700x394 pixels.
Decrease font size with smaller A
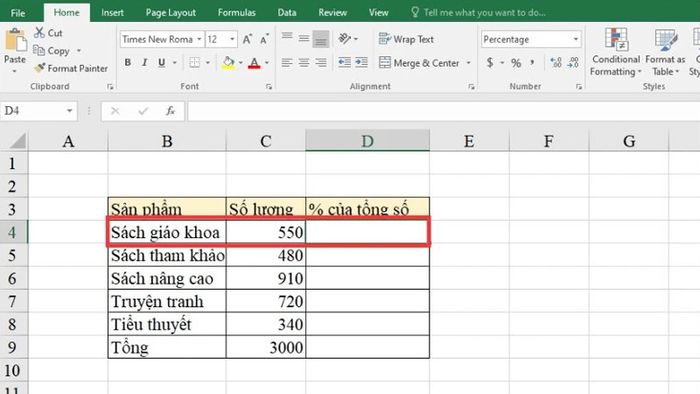pyautogui.click(x=264, y=39)
